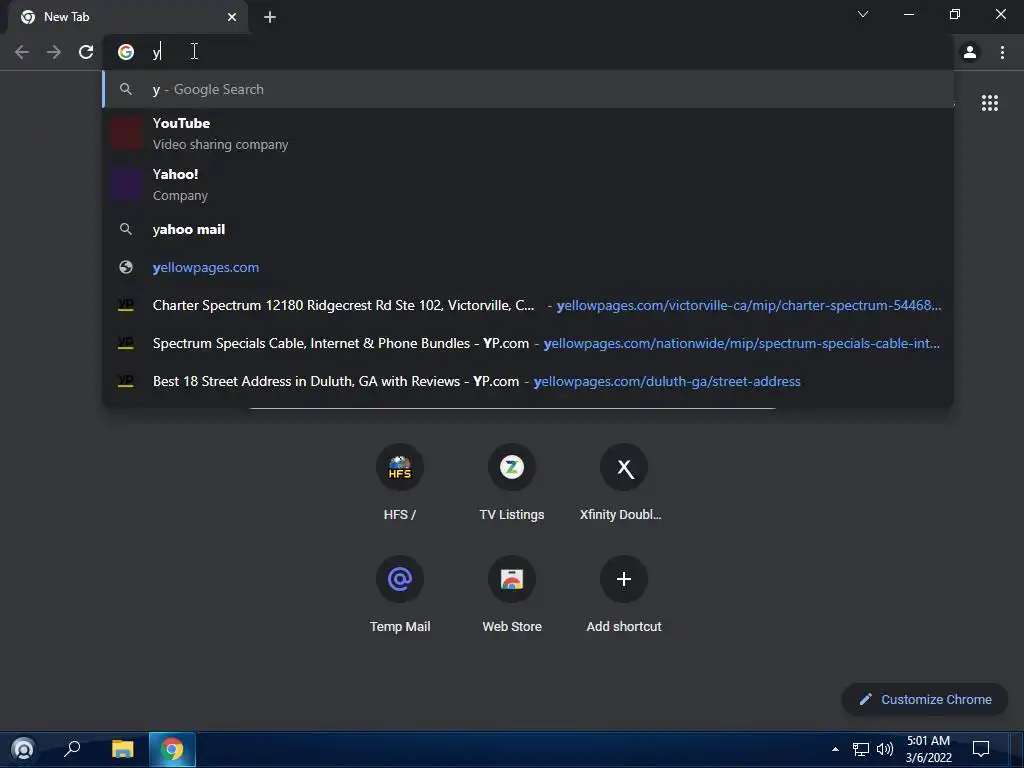Open the notification center icon
Screen dimensions: 1024x768
(981, 749)
